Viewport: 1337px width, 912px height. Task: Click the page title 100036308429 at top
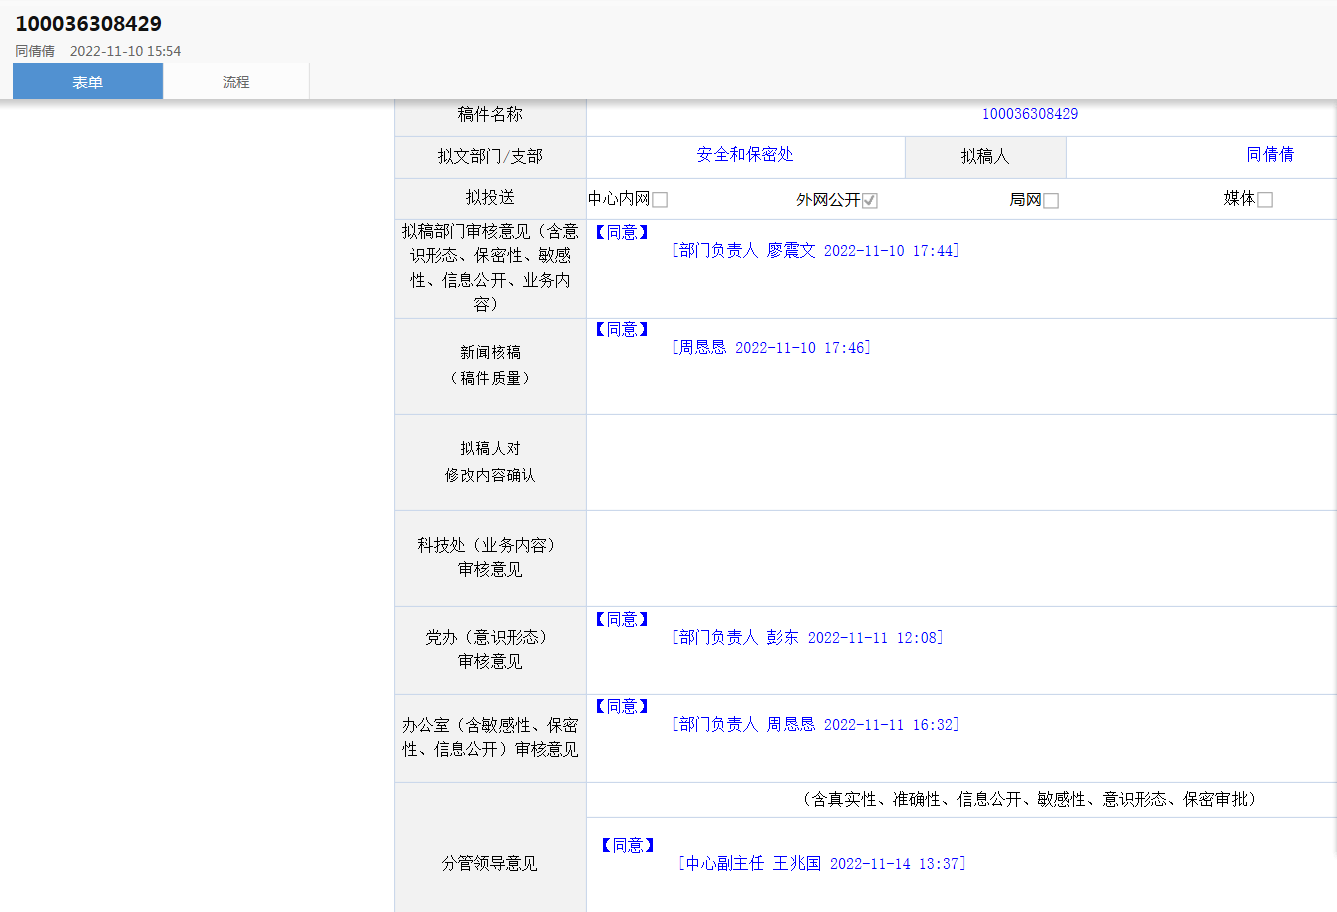(x=88, y=24)
